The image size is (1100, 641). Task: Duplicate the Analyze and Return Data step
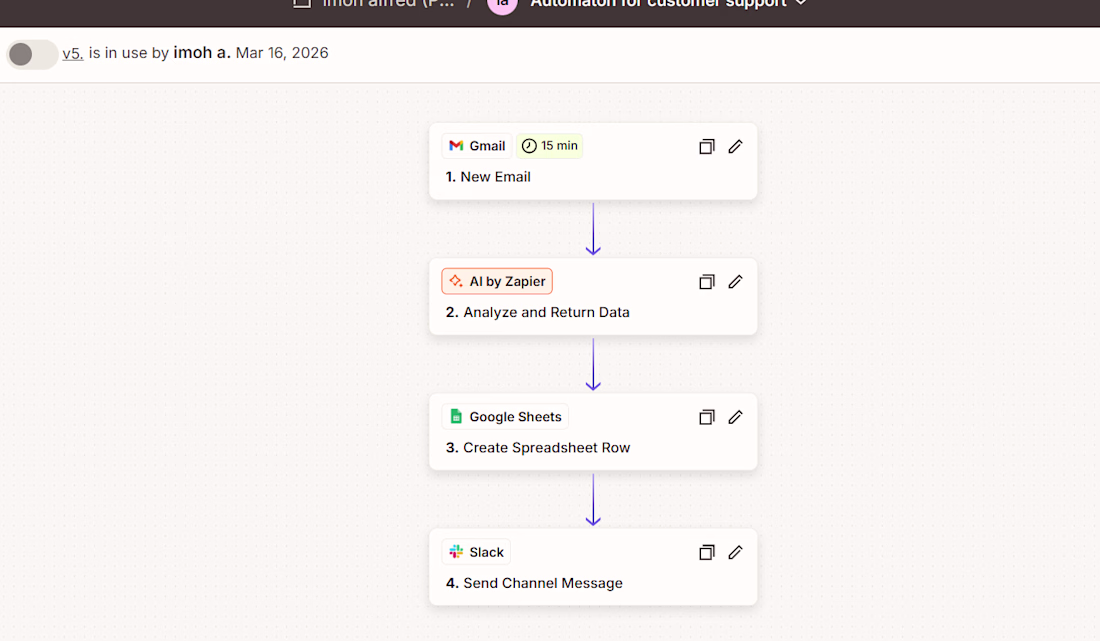707,282
